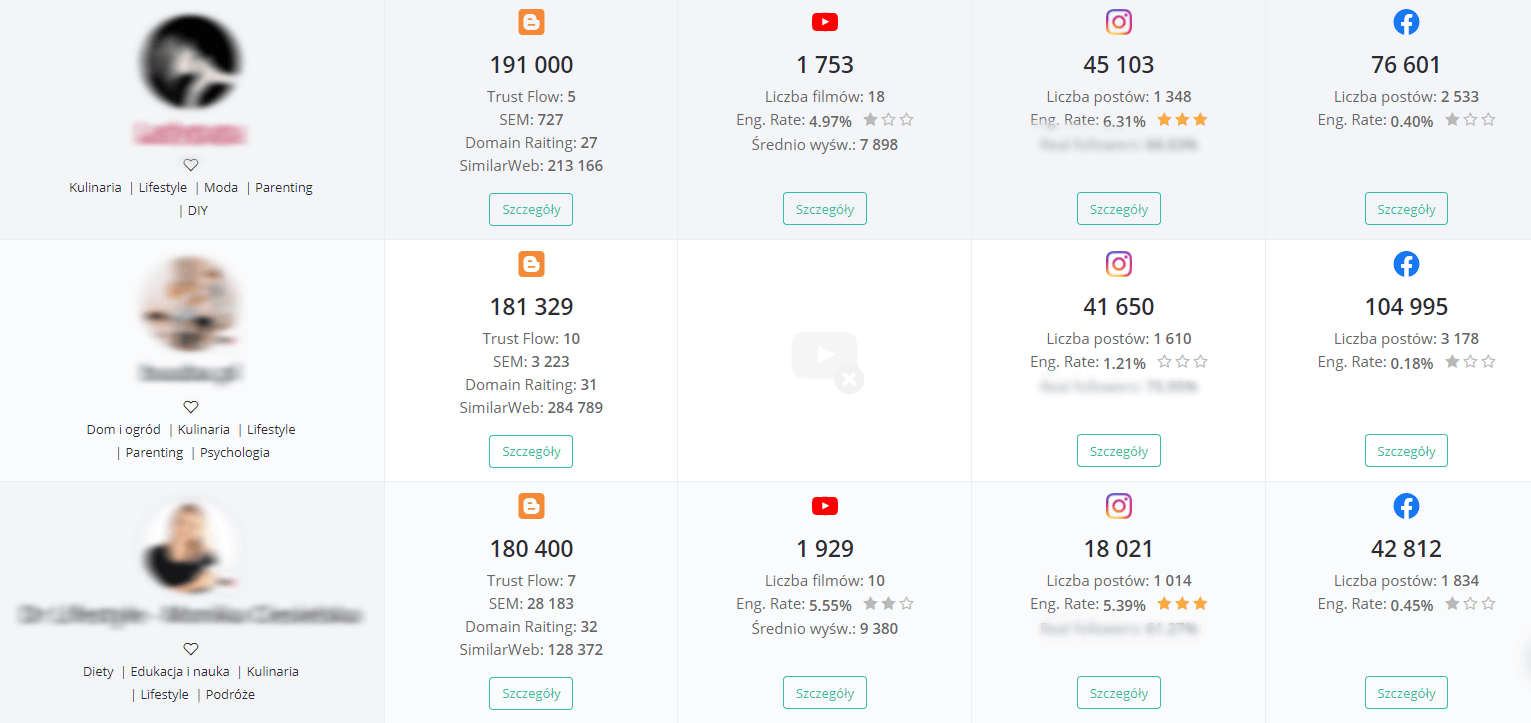Click the Instagram icon above 41 650

1119,264
